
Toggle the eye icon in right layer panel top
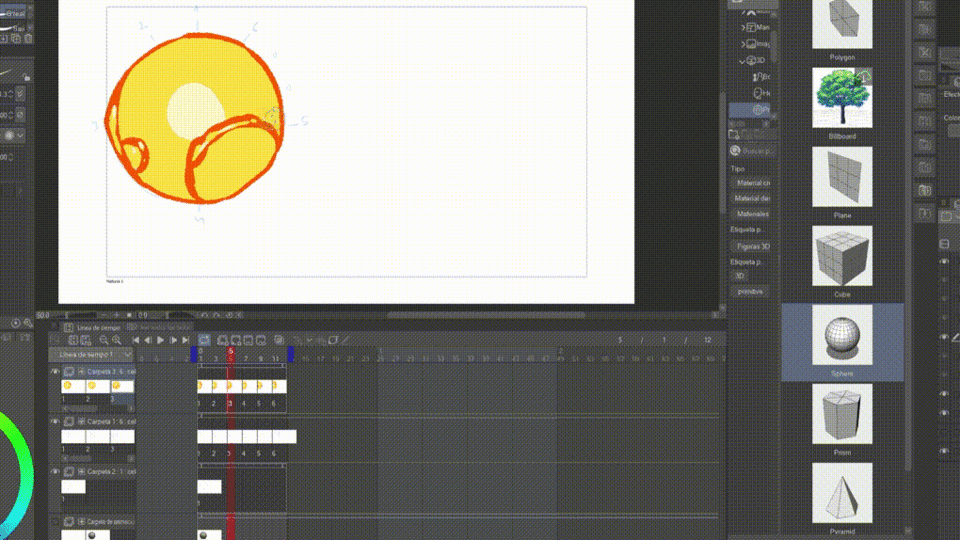[x=943, y=261]
